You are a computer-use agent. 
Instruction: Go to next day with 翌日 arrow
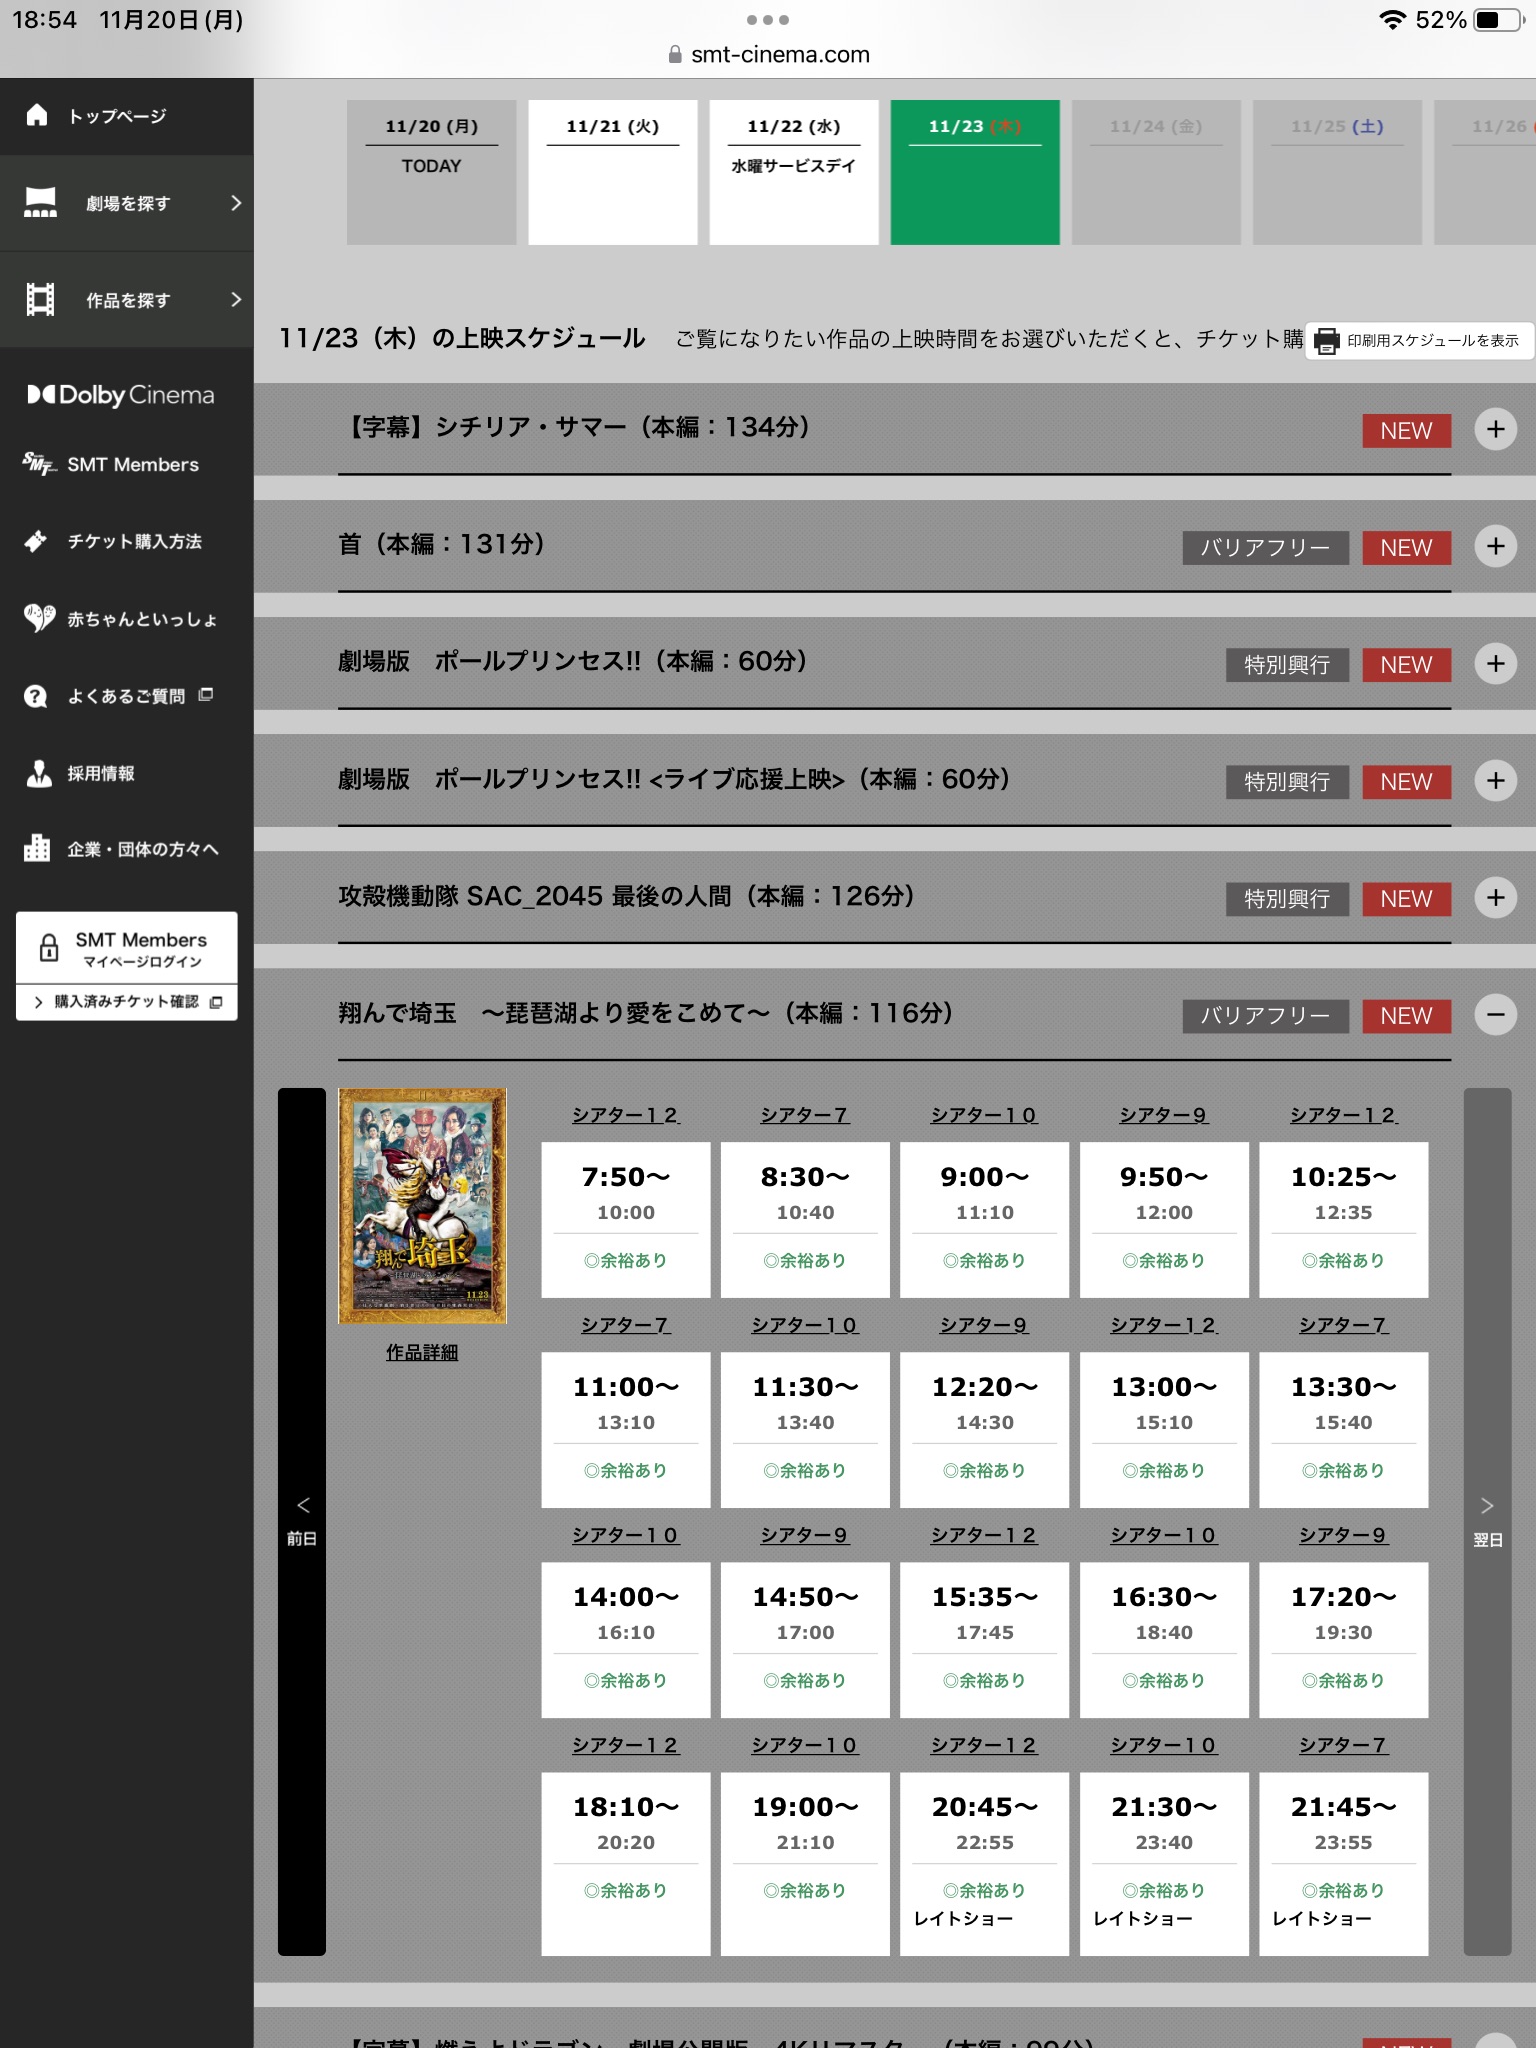click(x=1487, y=1520)
